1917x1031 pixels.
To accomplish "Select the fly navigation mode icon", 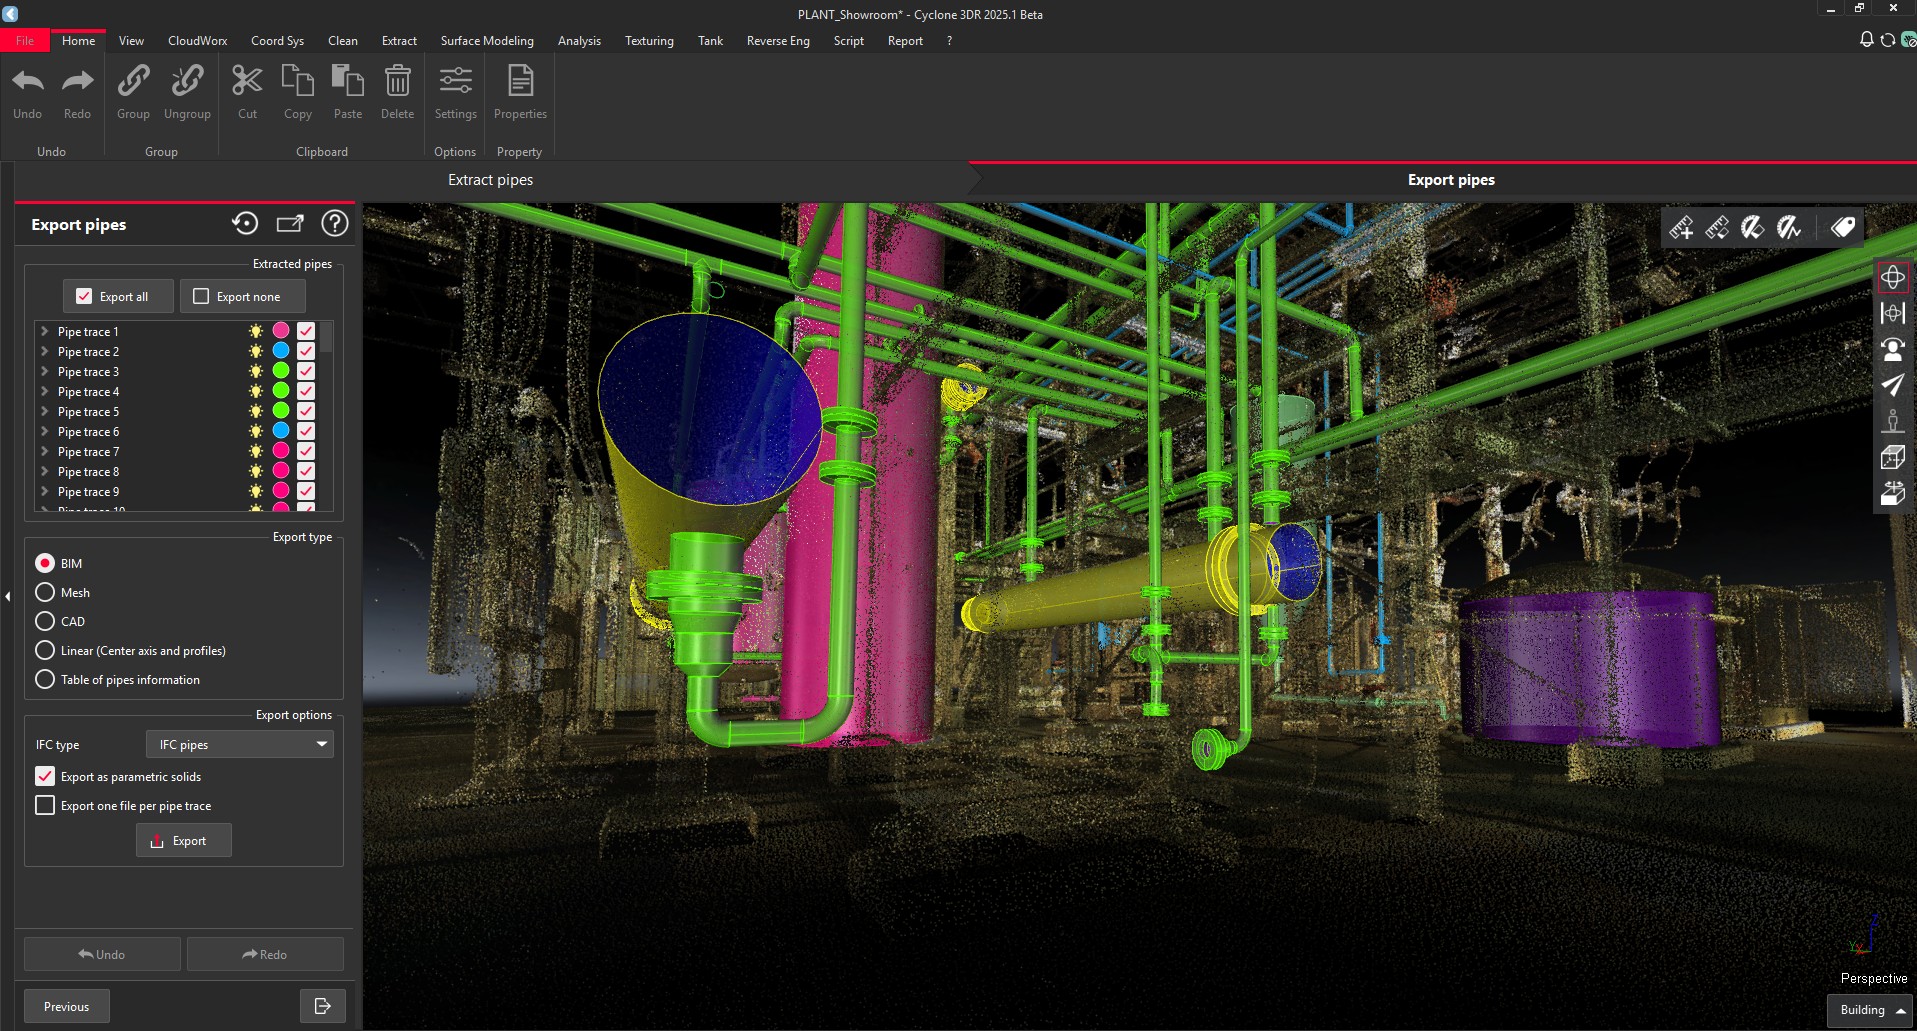I will click(1893, 385).
